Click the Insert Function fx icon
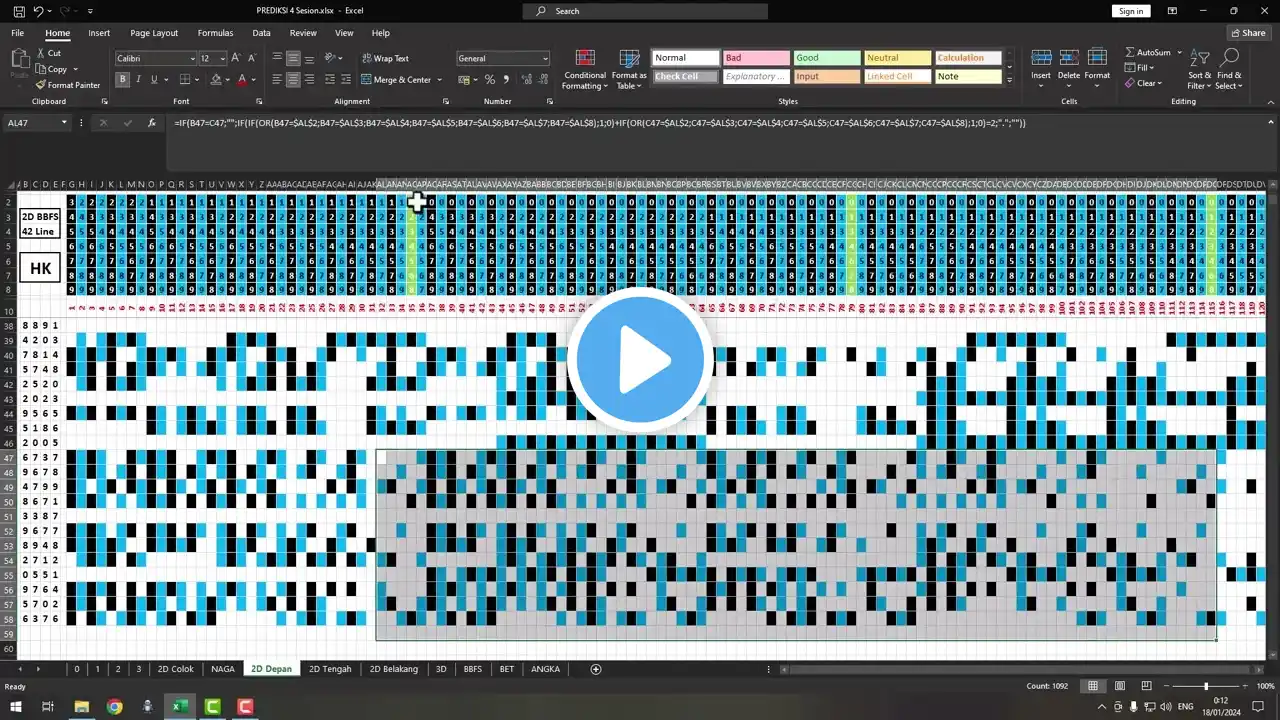Image resolution: width=1280 pixels, height=720 pixels. point(152,123)
